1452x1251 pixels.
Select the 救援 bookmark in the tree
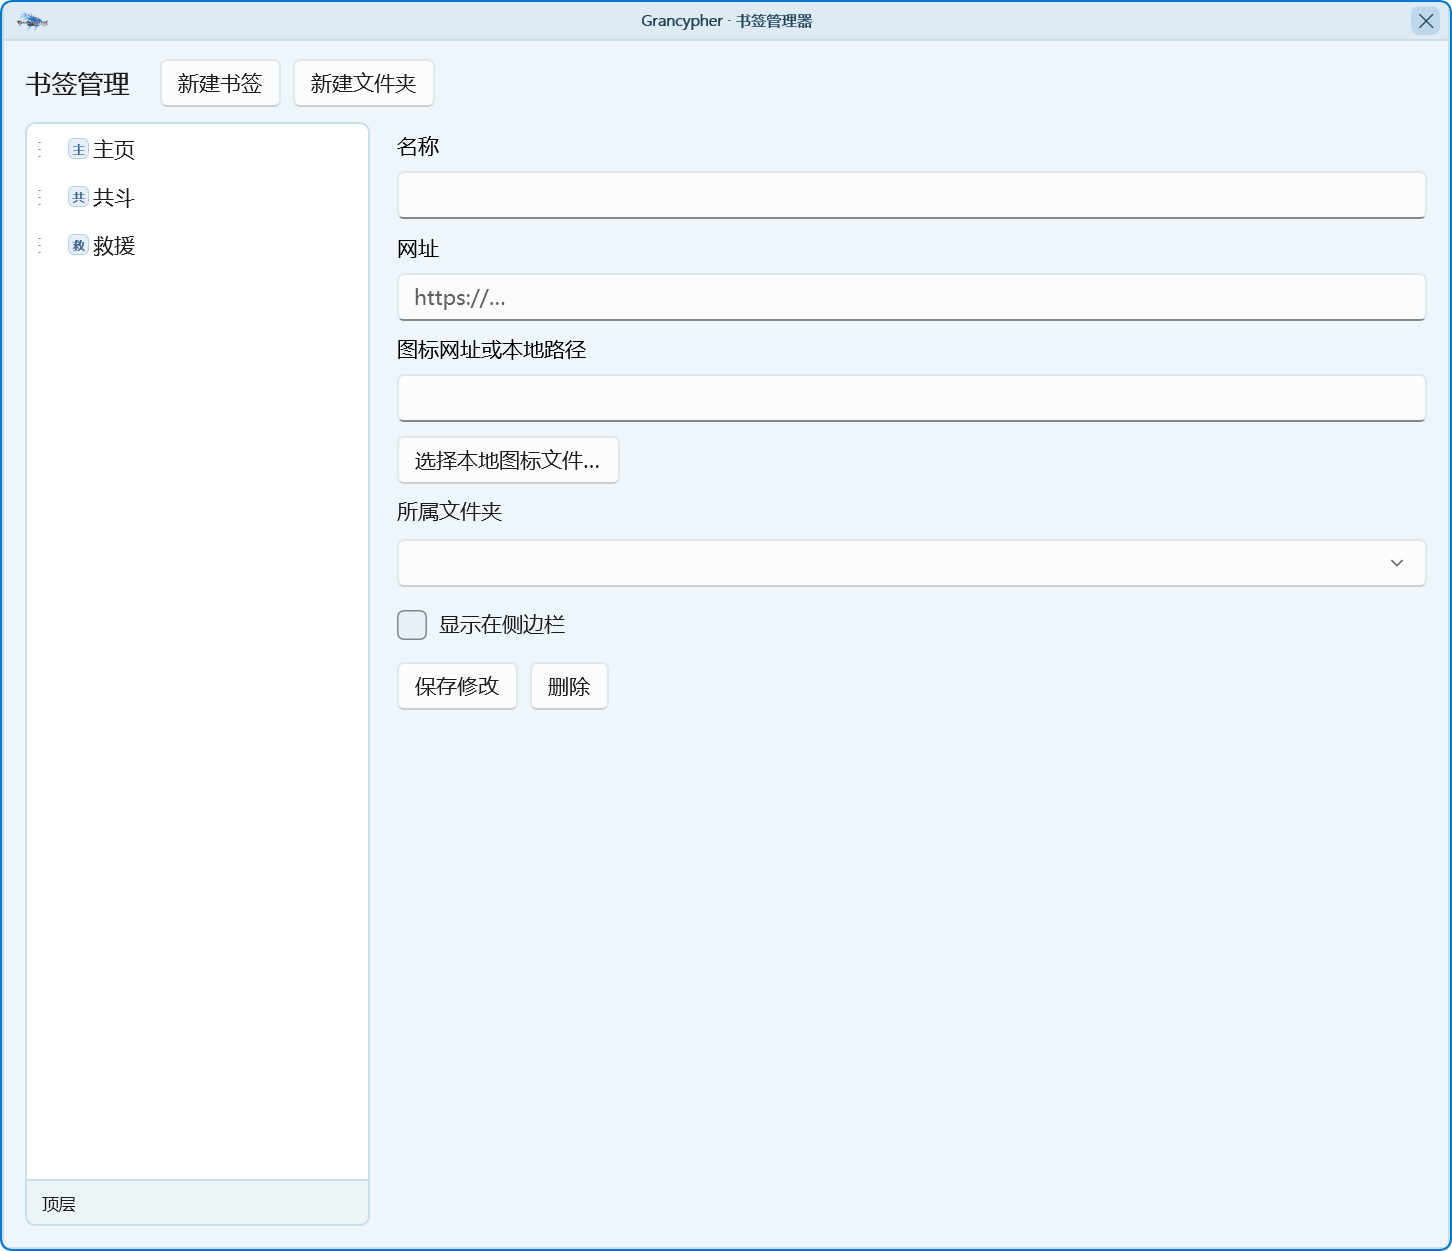[x=197, y=245]
